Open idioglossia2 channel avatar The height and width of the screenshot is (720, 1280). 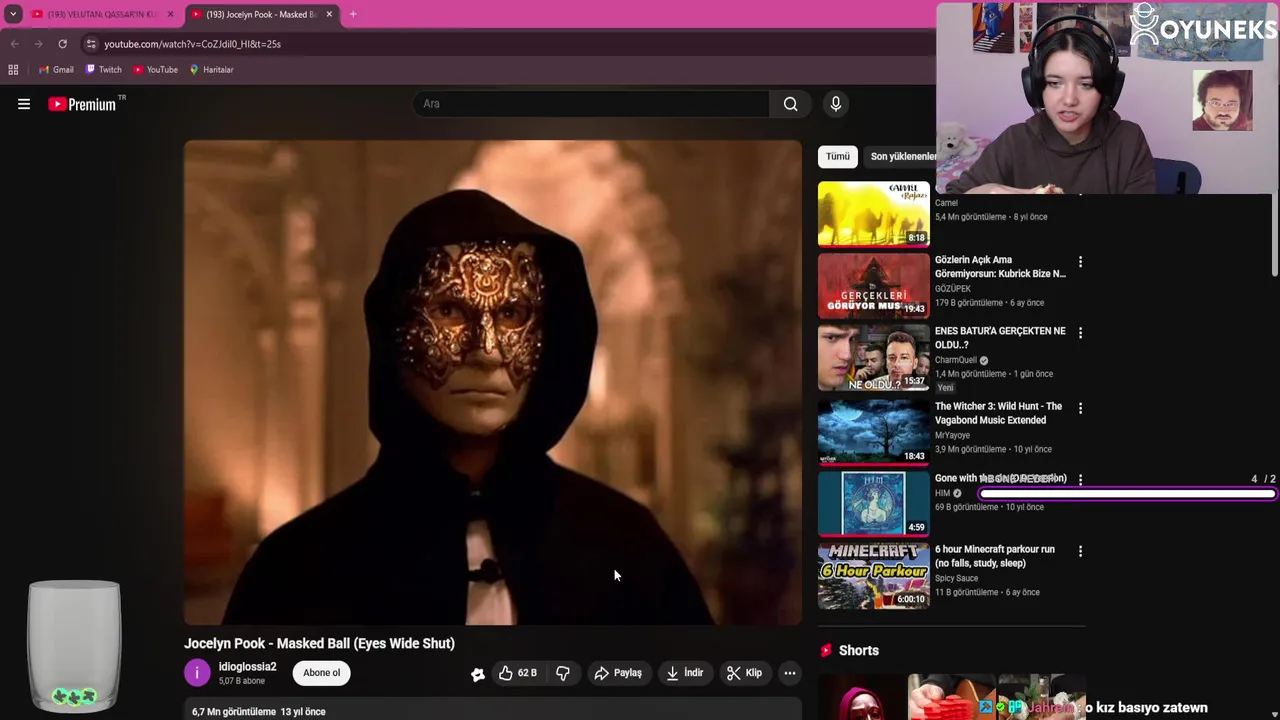click(197, 673)
